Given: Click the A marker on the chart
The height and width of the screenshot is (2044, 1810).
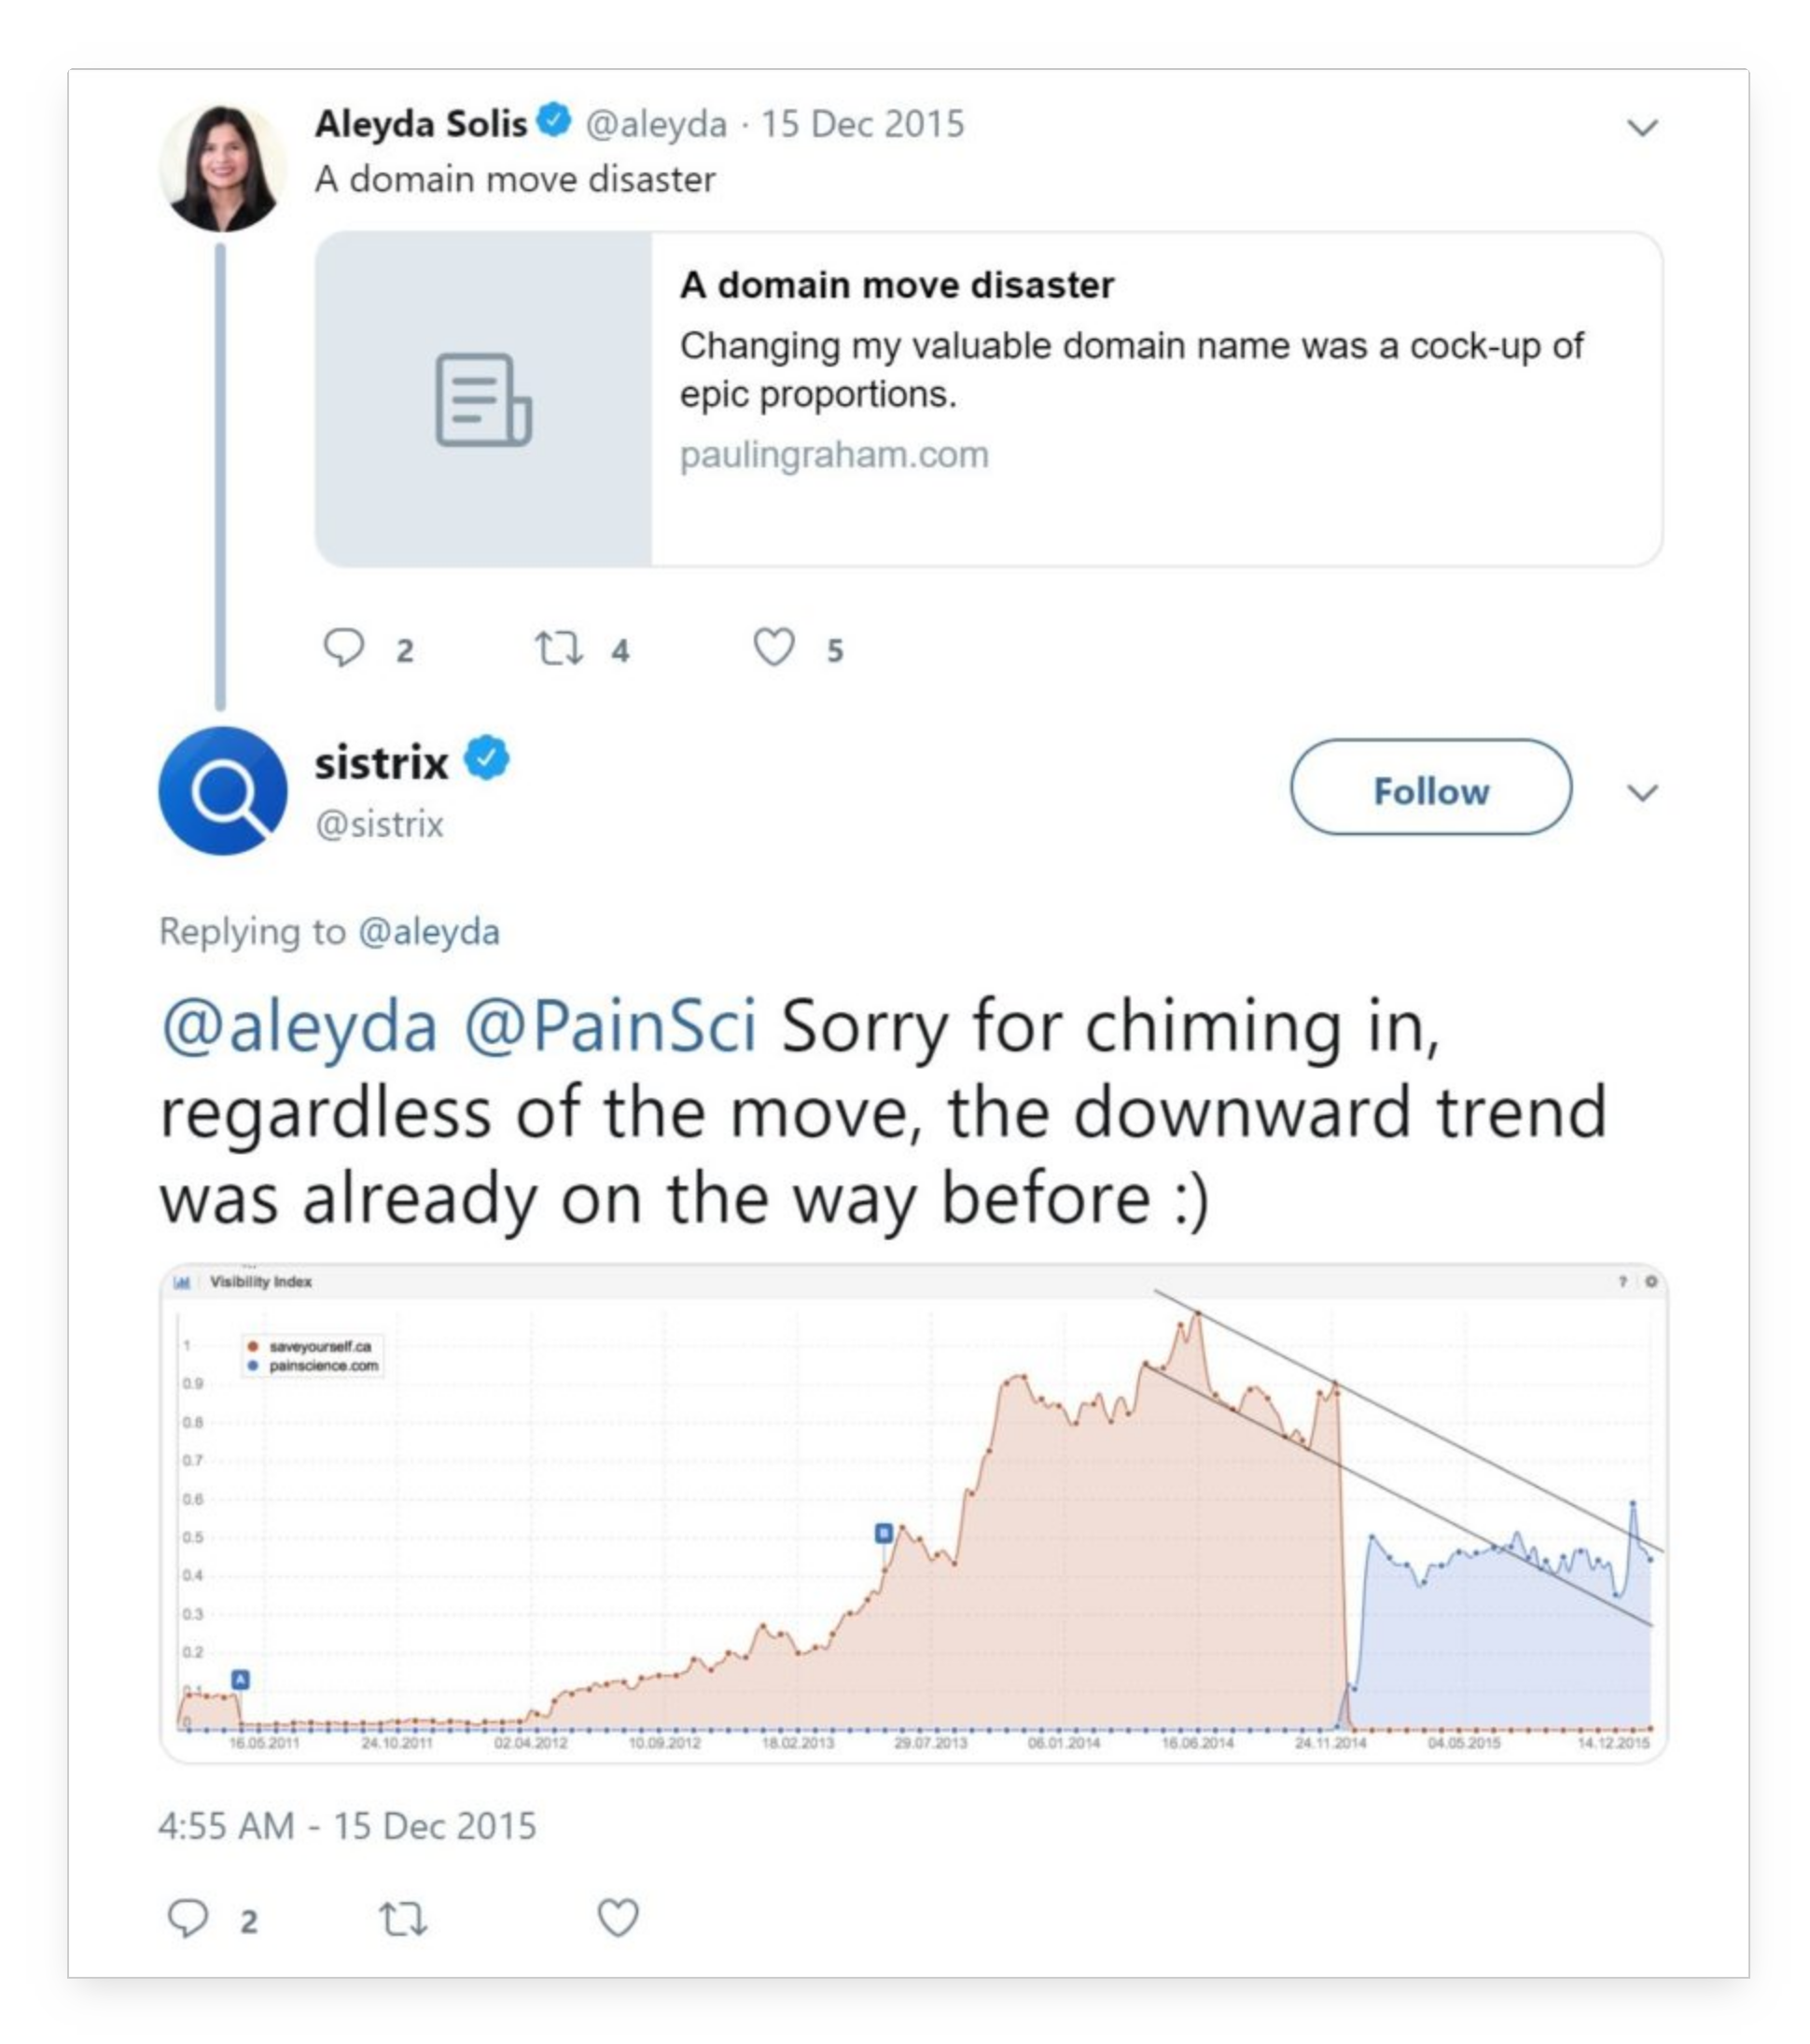Looking at the screenshot, I should (240, 1680).
